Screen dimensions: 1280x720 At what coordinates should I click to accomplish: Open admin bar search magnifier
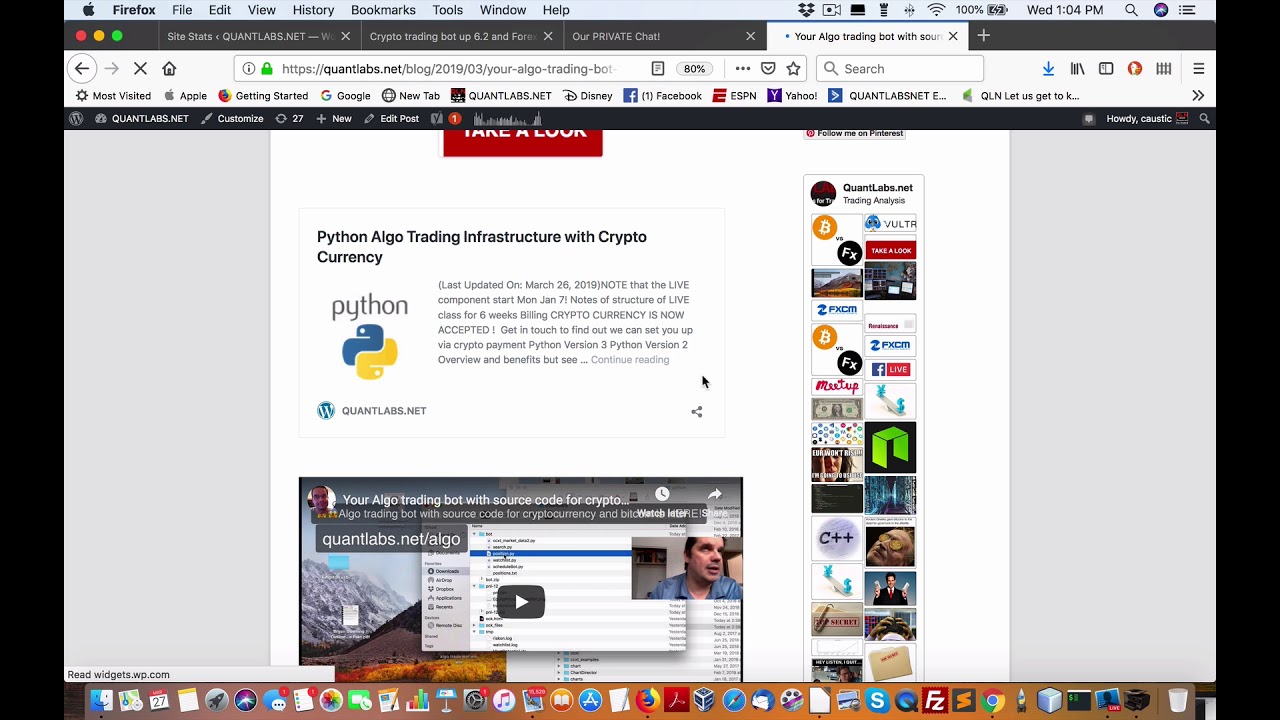click(1204, 118)
